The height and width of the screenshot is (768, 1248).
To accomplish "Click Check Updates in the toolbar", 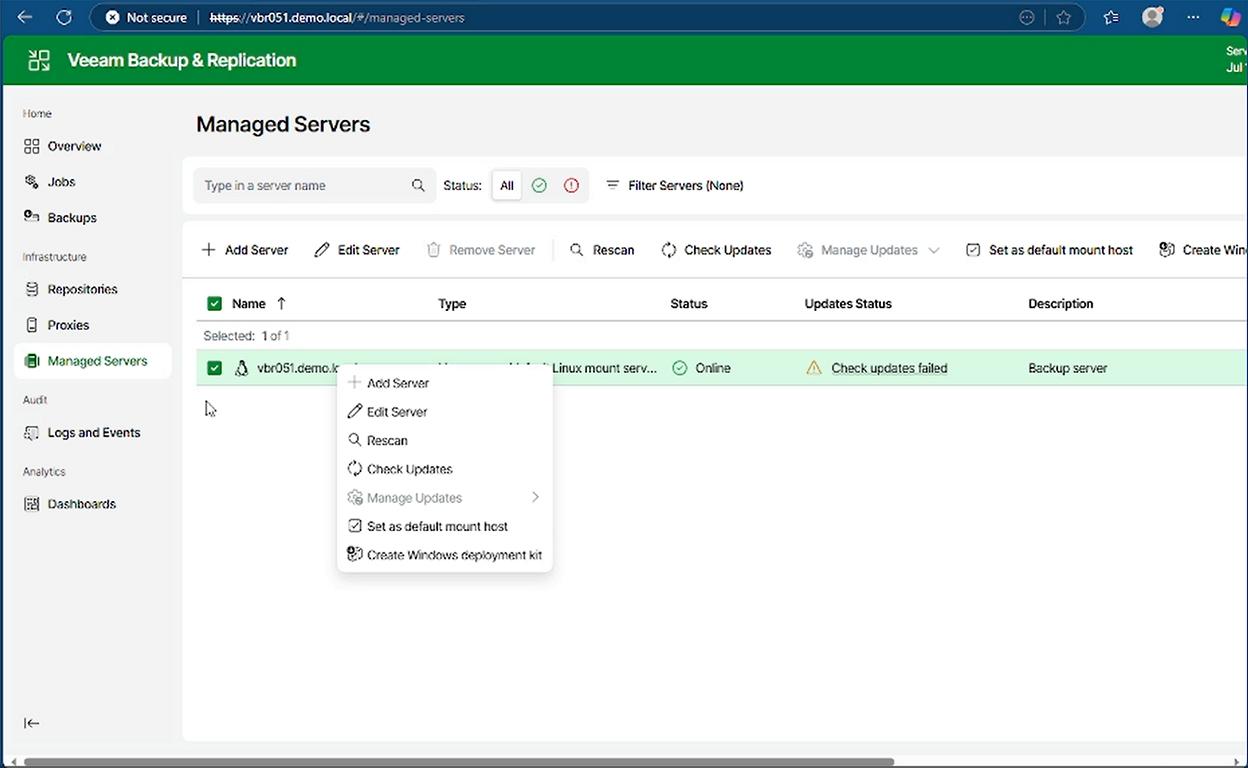I will [x=716, y=250].
